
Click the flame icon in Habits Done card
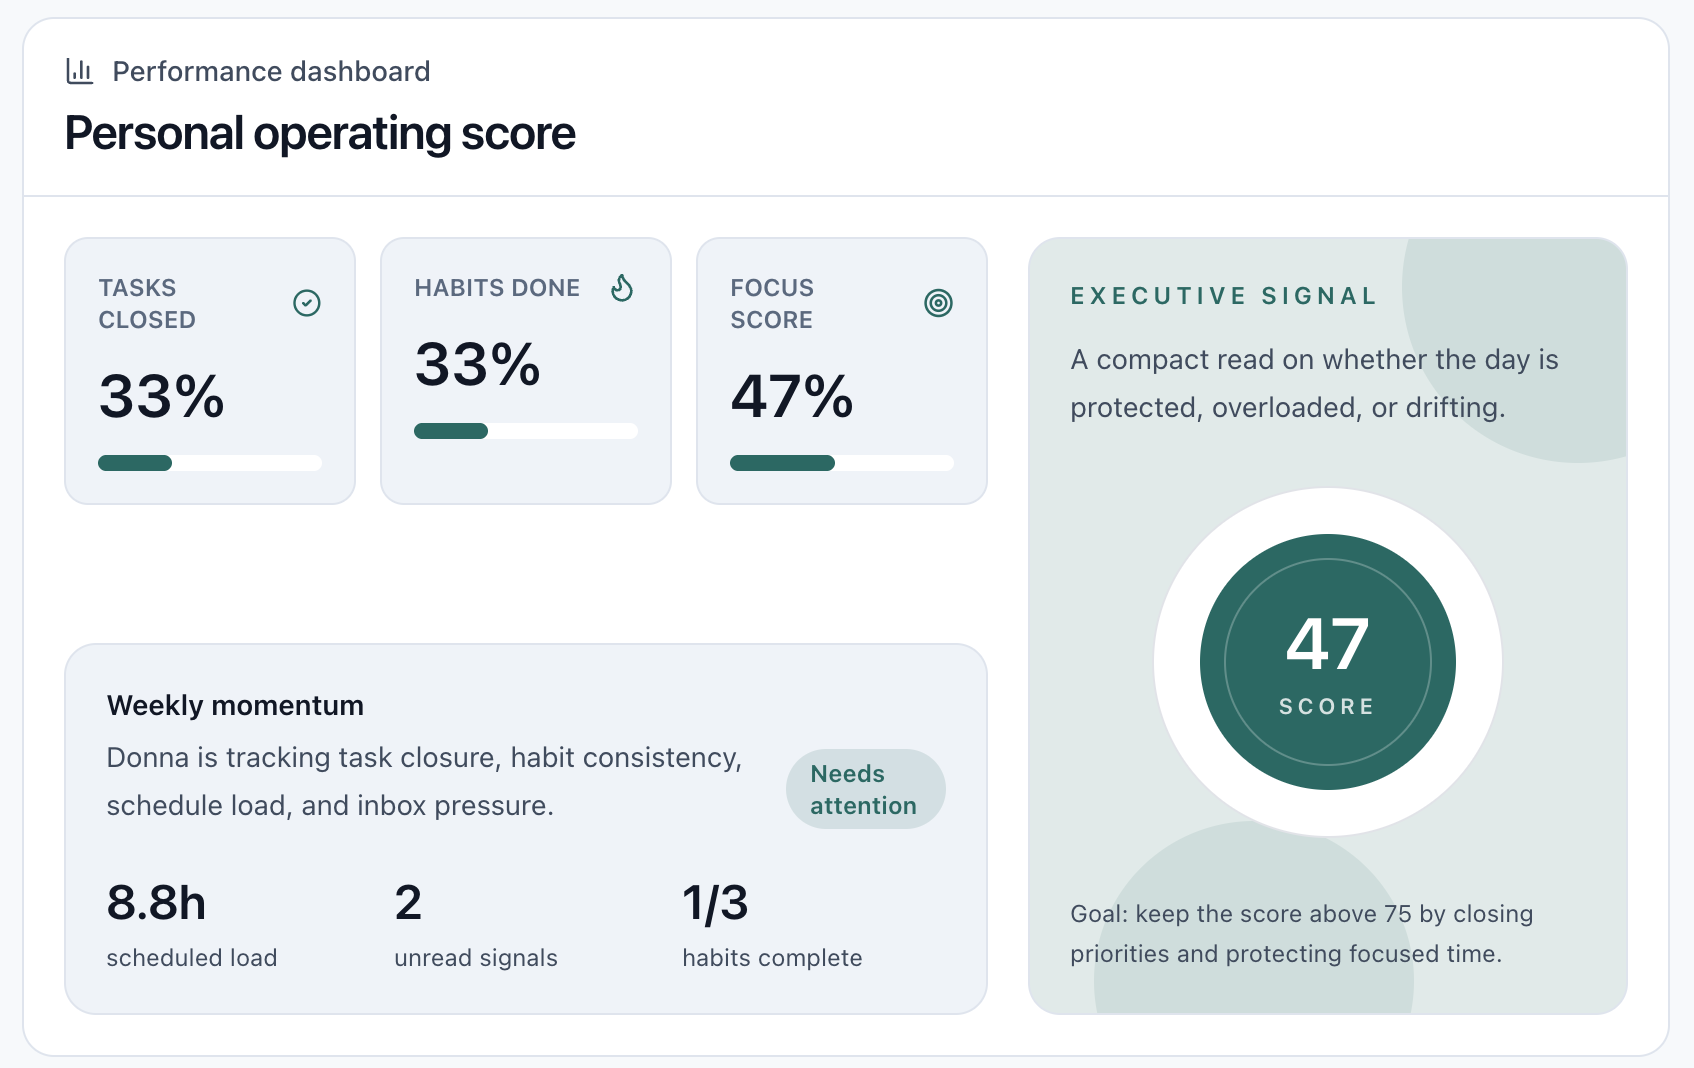(622, 288)
